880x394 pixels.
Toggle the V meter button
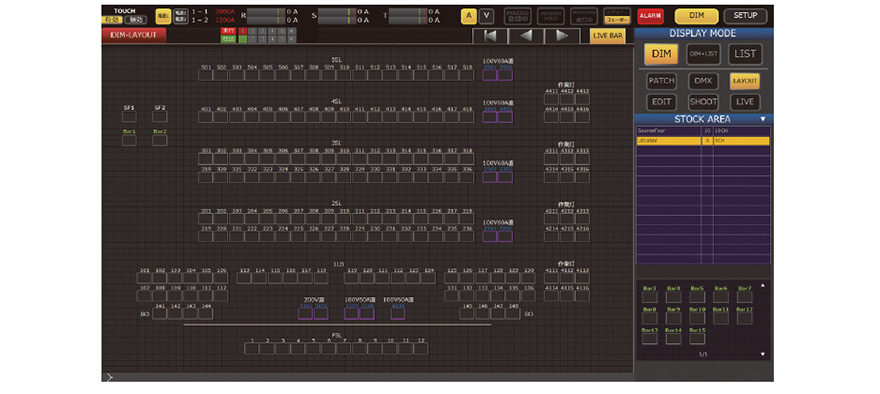487,16
